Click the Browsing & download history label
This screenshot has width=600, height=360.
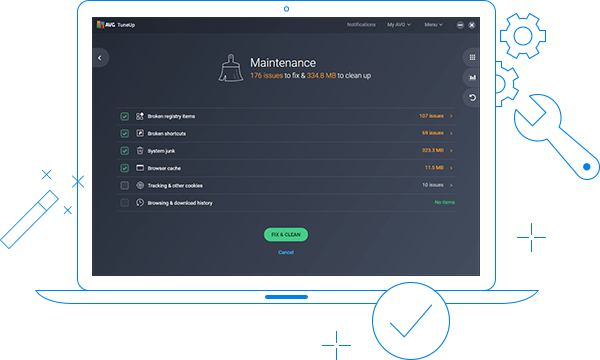point(180,203)
